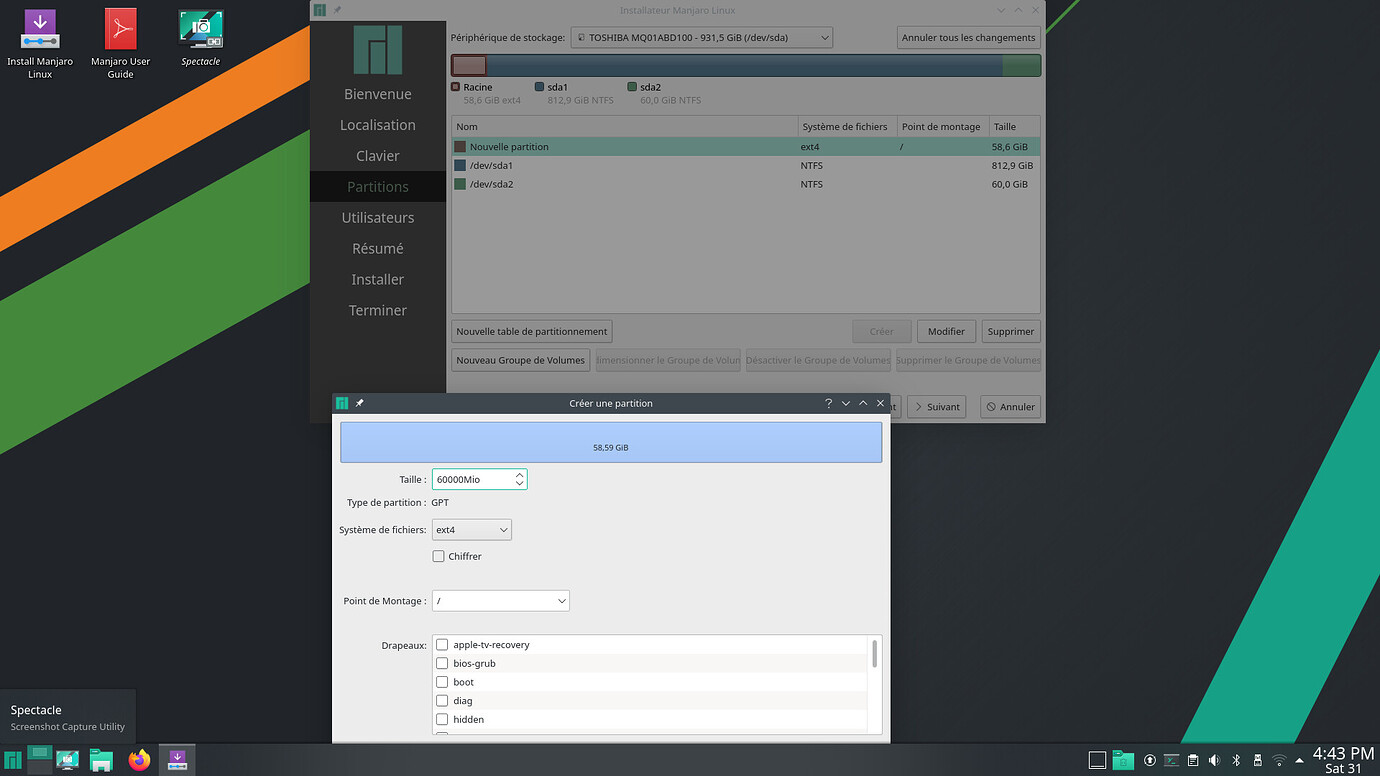1380x776 pixels.
Task: Open the software updates tray icon
Action: (1150, 761)
